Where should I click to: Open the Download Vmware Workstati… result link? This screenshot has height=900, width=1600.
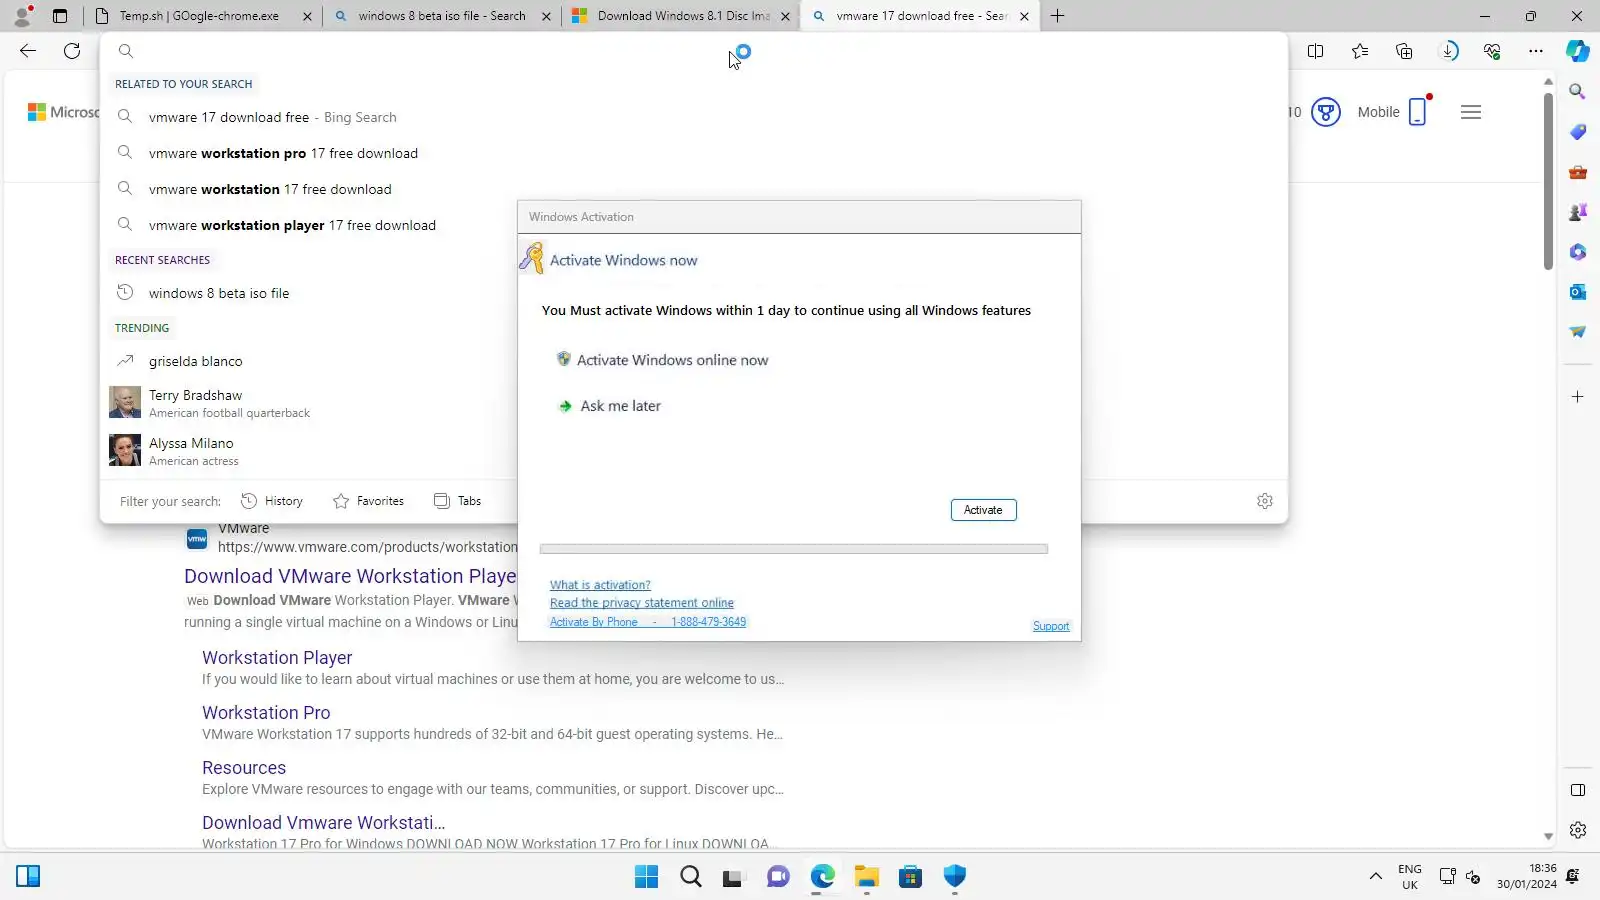click(323, 823)
